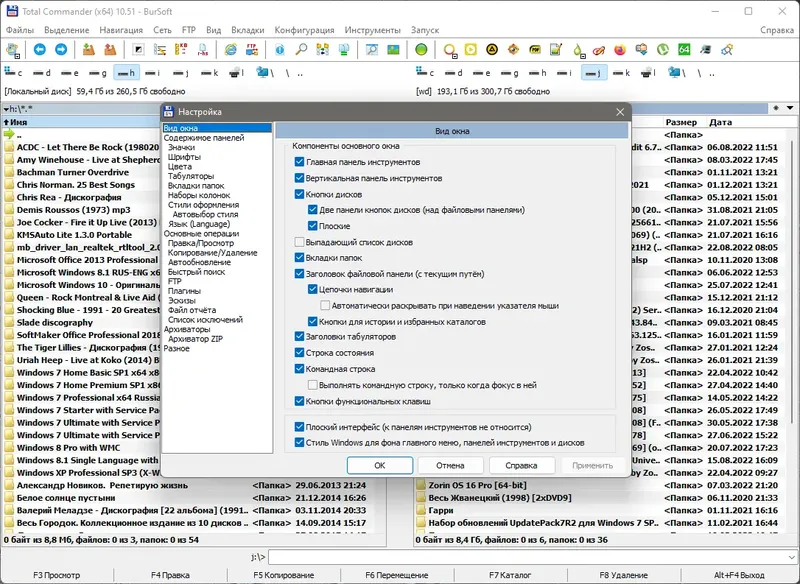This screenshot has height=584, width=800.
Task: Enable Выпадающий список дисков checkbox
Action: coord(300,241)
